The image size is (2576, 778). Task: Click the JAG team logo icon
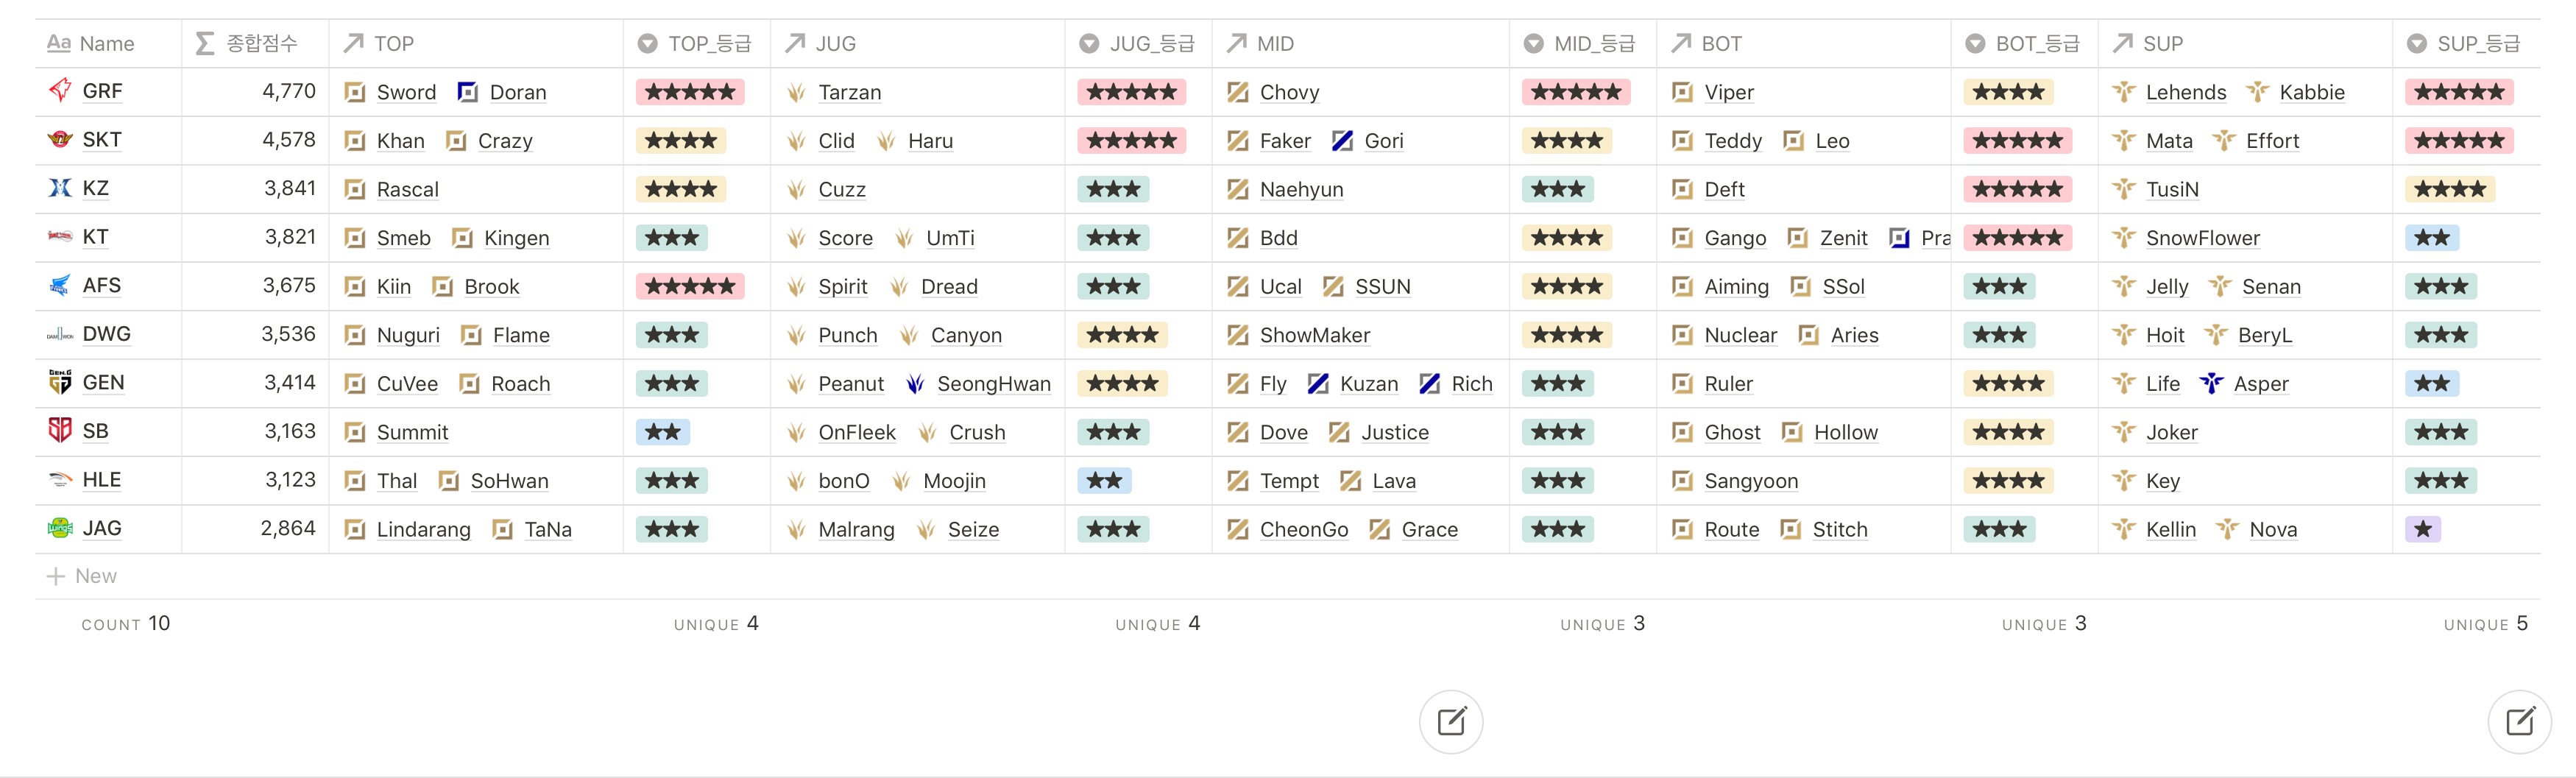tap(60, 528)
